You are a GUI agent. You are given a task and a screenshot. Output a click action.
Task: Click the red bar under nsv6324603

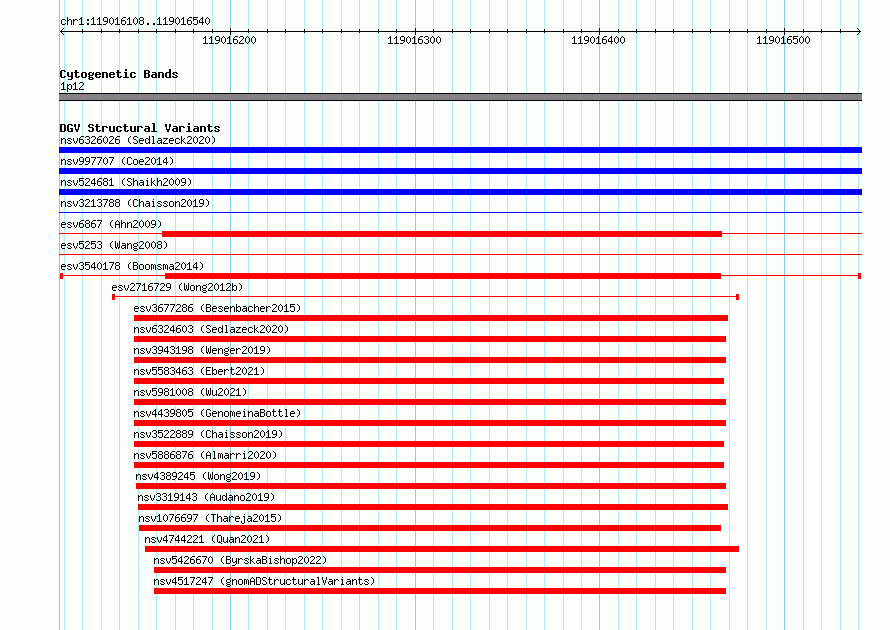click(x=430, y=339)
